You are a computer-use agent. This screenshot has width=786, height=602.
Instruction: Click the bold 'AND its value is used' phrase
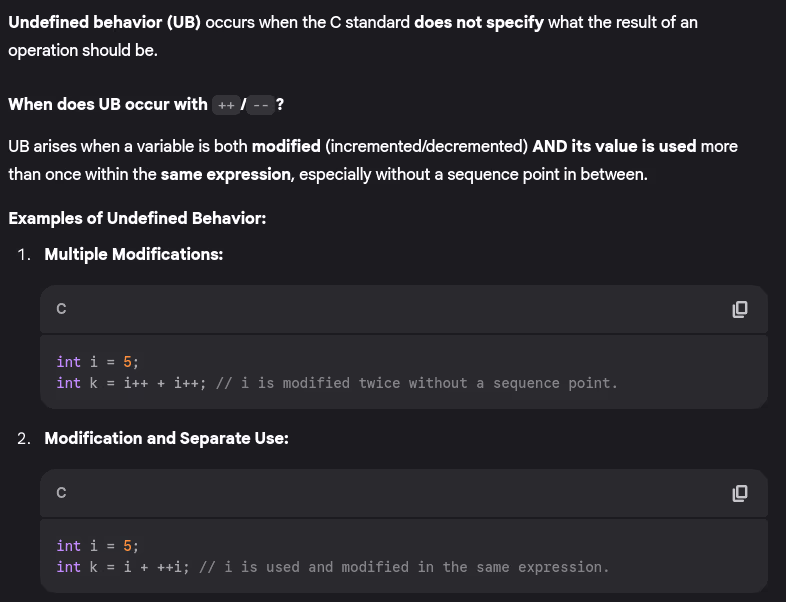(614, 146)
